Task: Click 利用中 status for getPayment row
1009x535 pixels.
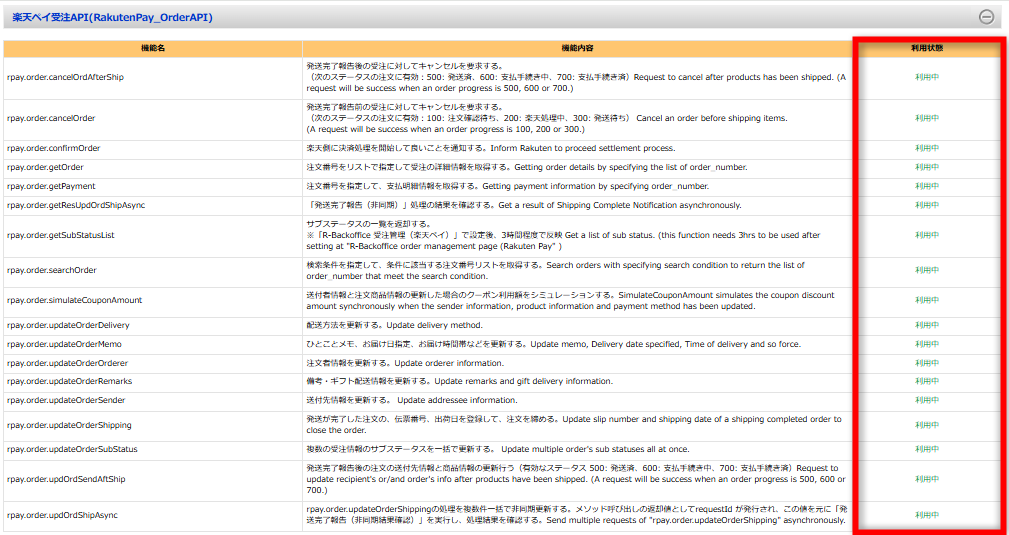Action: click(927, 186)
